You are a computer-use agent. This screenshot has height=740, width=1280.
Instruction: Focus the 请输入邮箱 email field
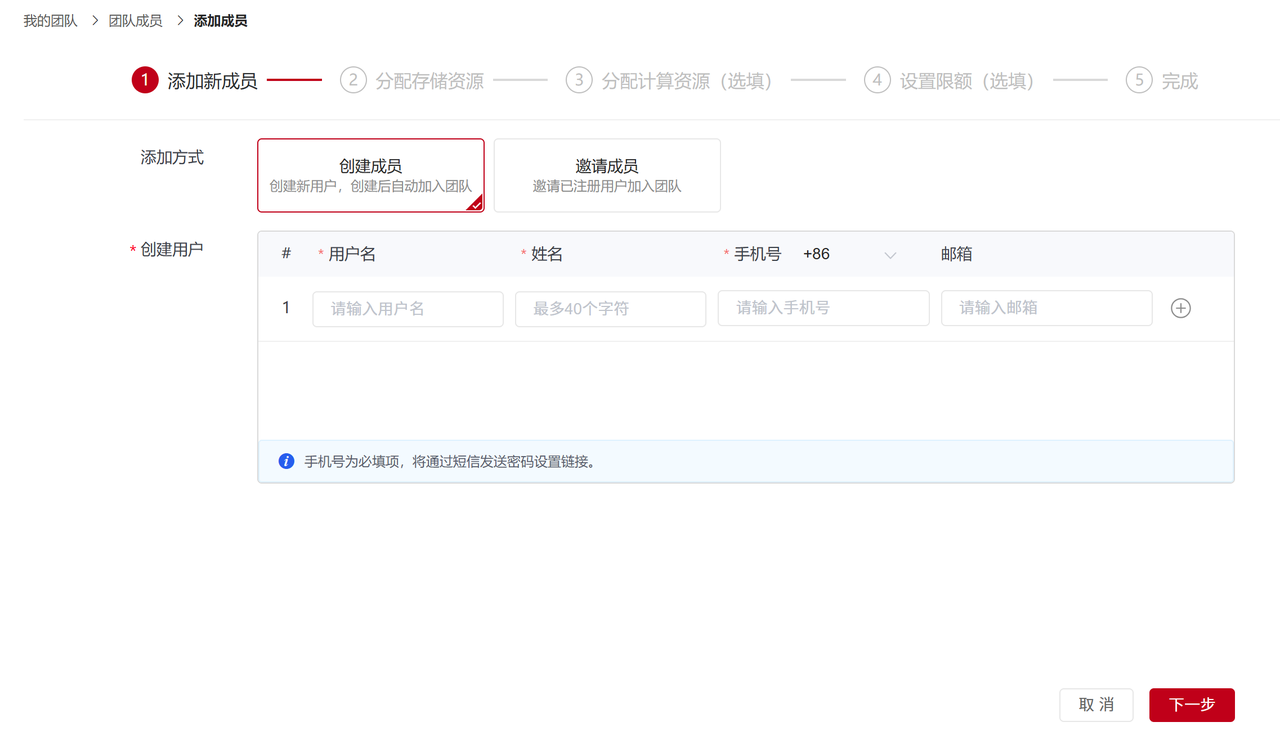pos(1046,308)
